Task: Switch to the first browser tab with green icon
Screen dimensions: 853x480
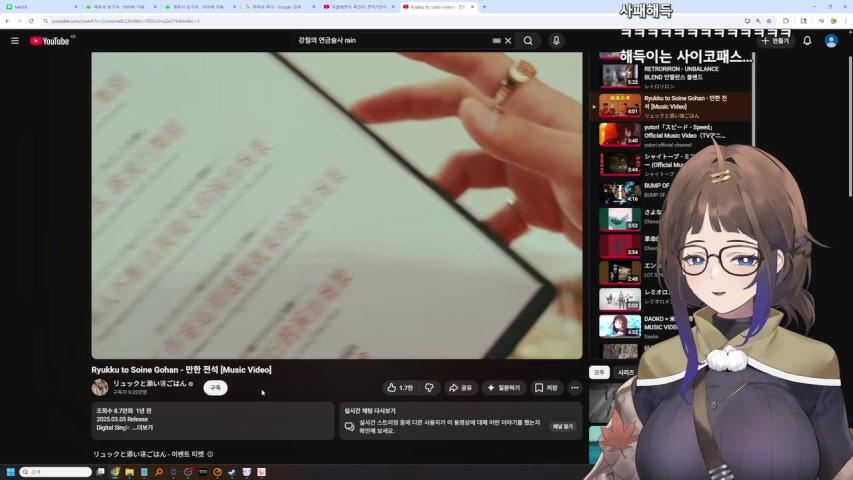Action: (x=41, y=7)
